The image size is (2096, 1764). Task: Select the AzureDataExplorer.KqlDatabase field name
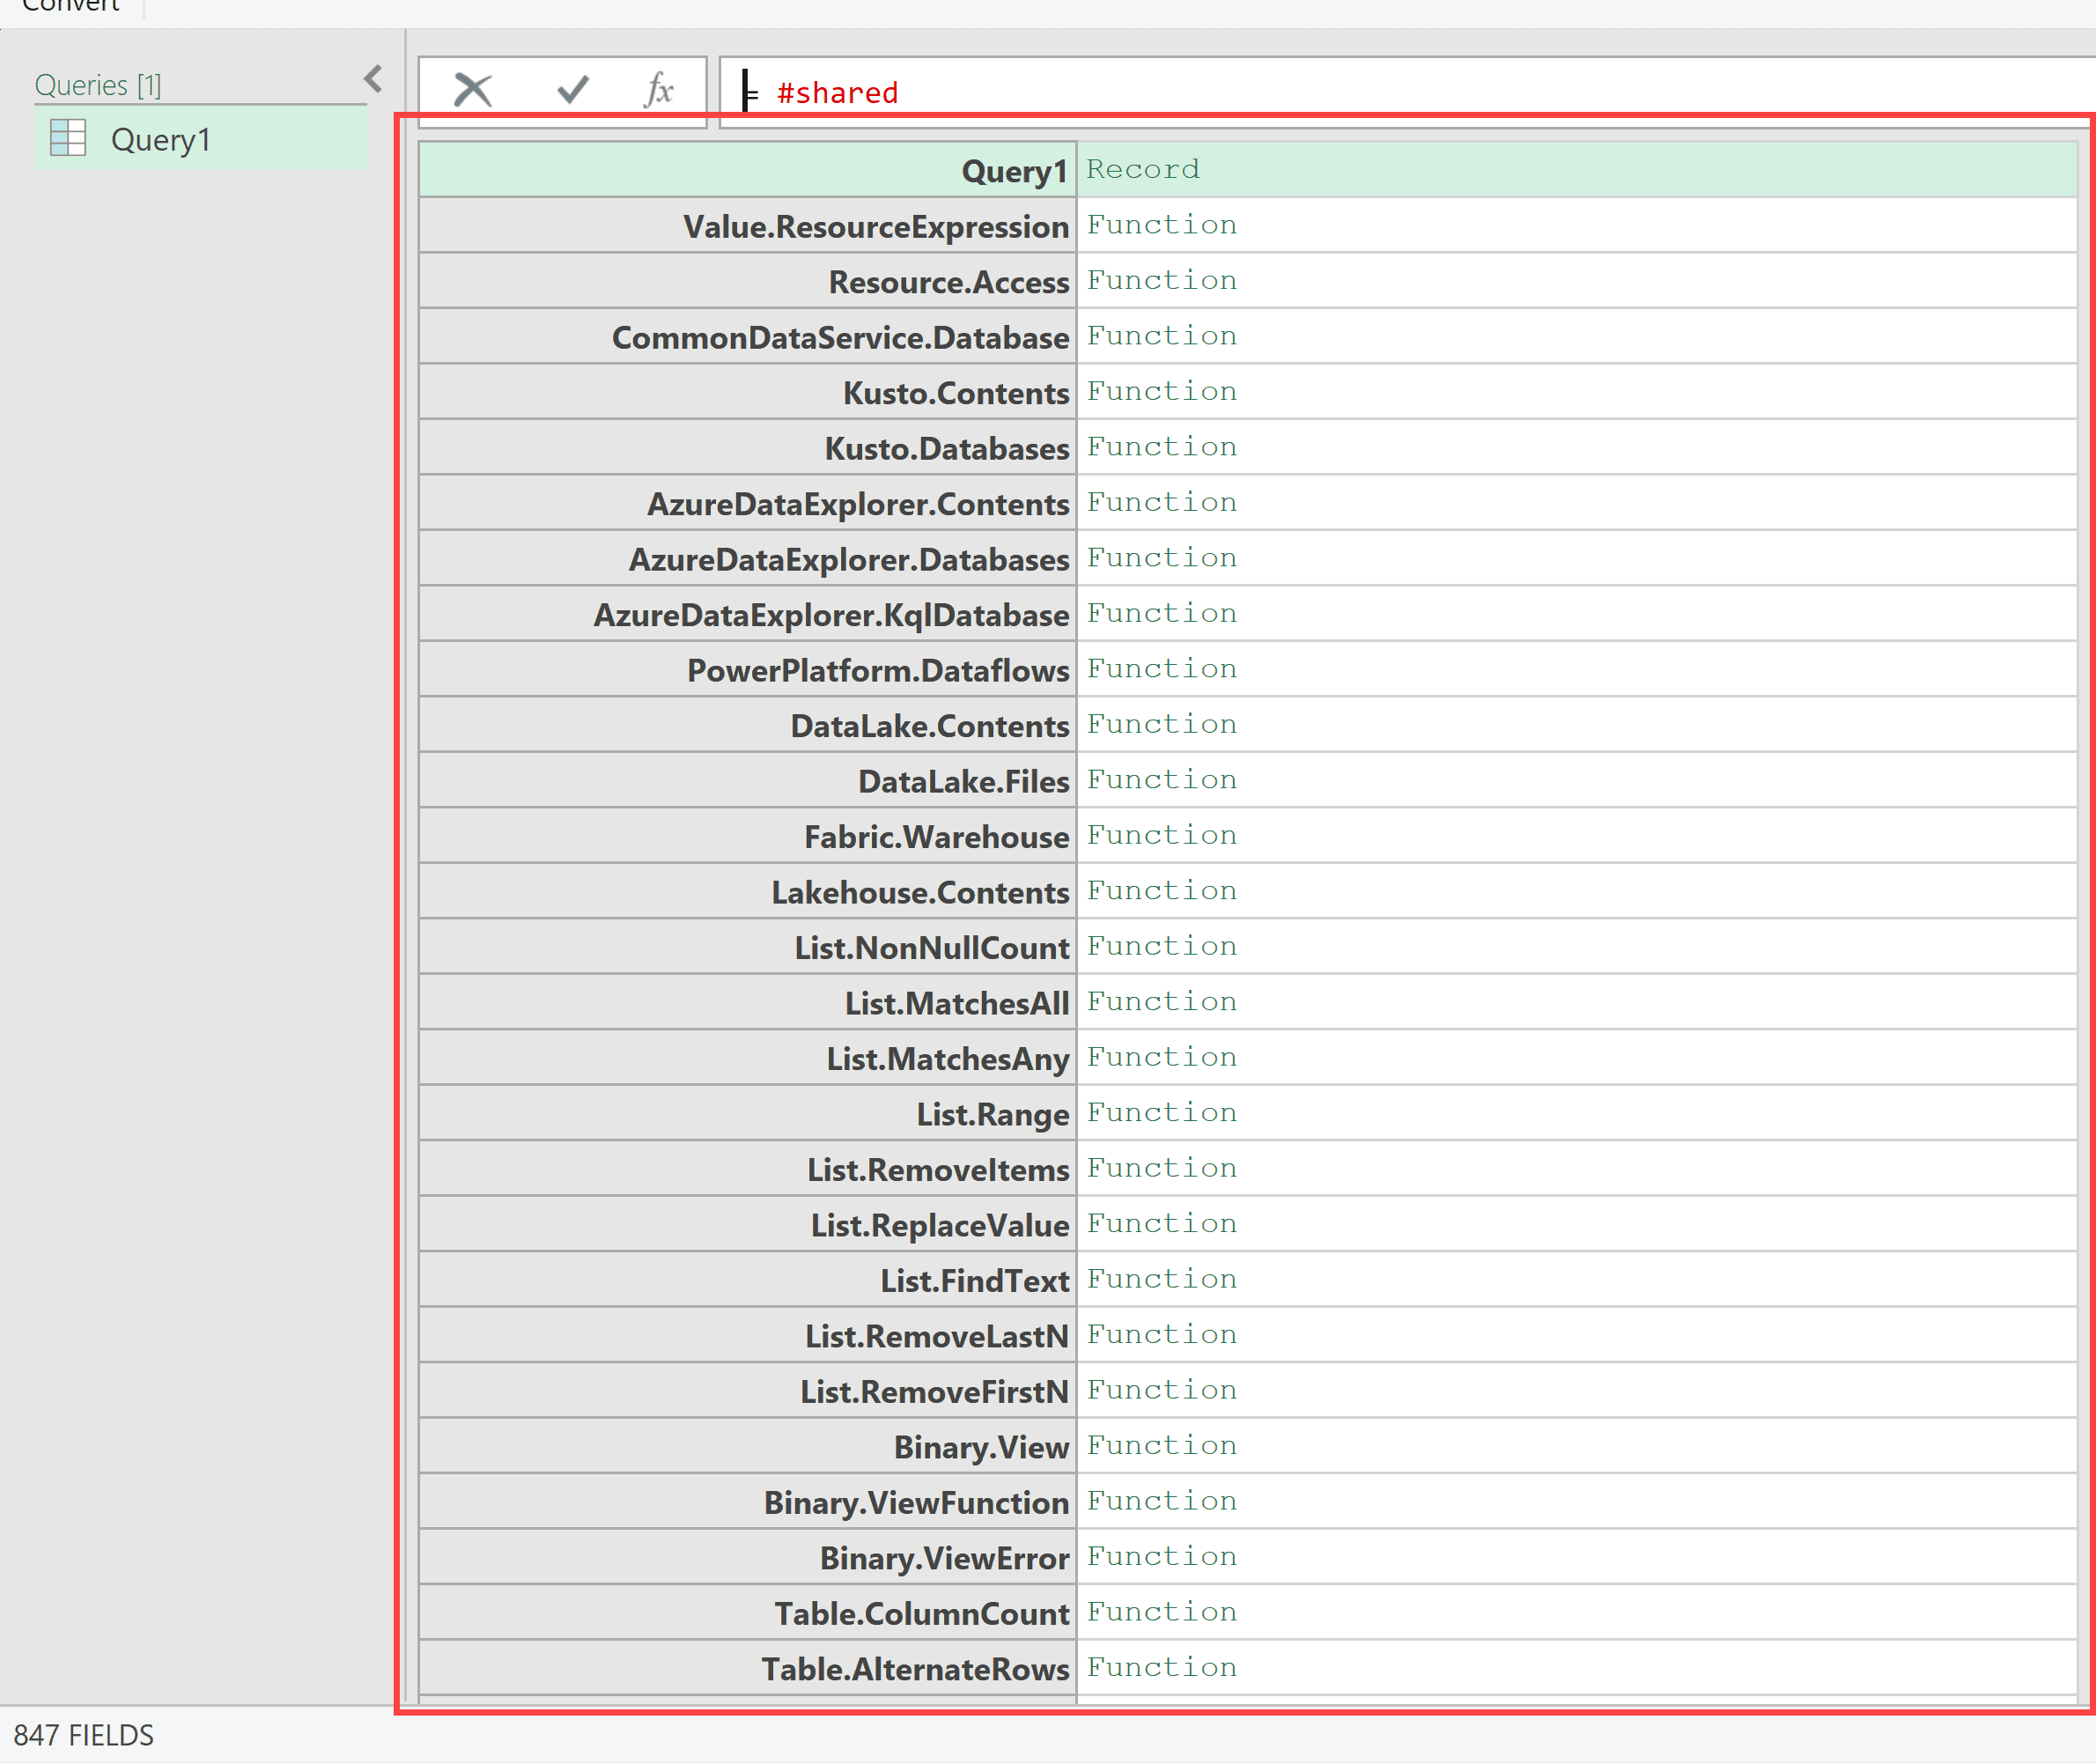pos(747,614)
